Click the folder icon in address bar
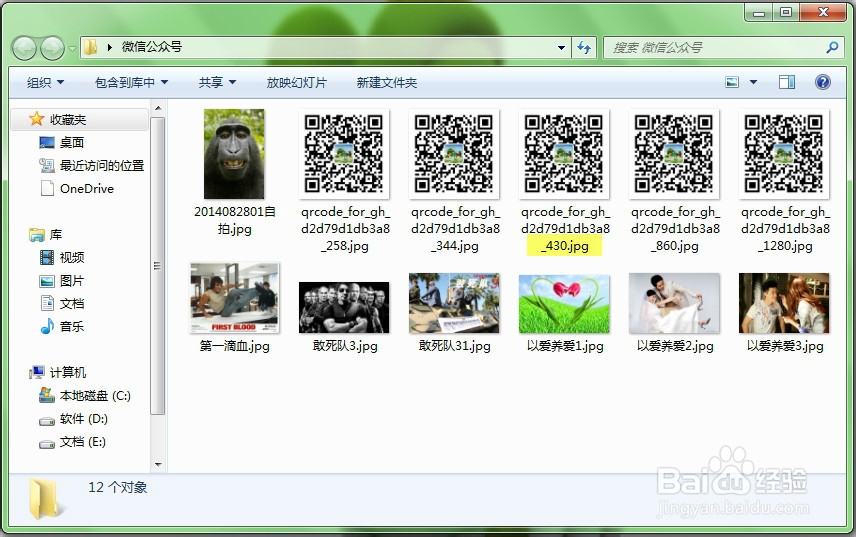This screenshot has width=856, height=537. pyautogui.click(x=91, y=47)
